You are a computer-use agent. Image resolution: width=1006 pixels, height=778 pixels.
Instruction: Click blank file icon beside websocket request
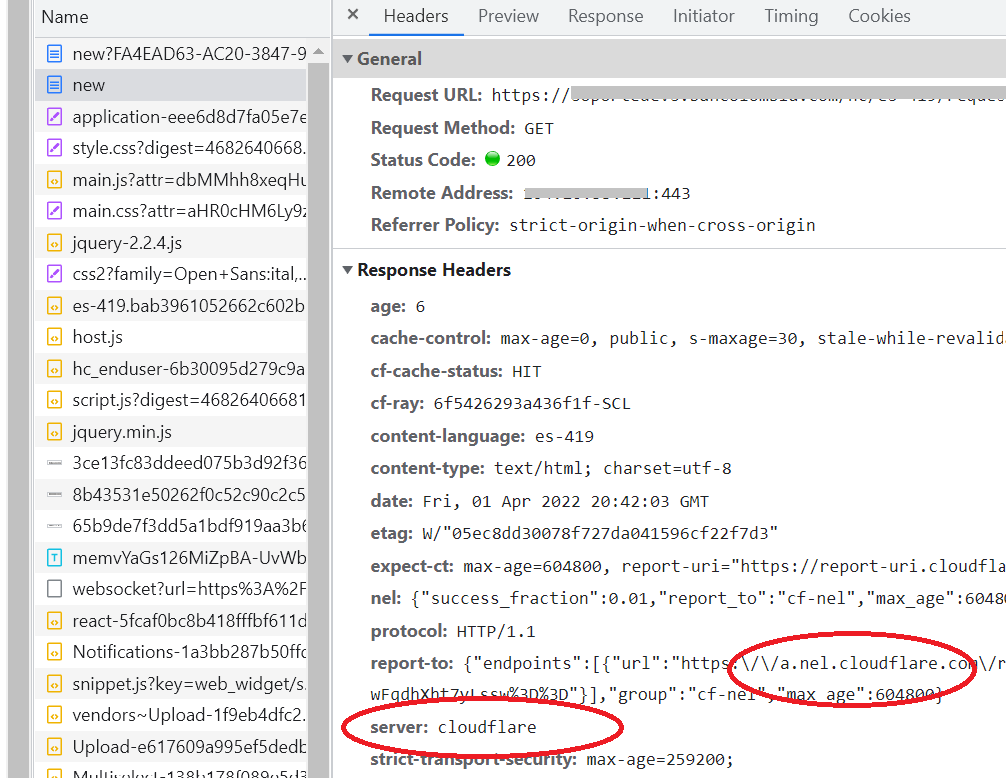(54, 589)
